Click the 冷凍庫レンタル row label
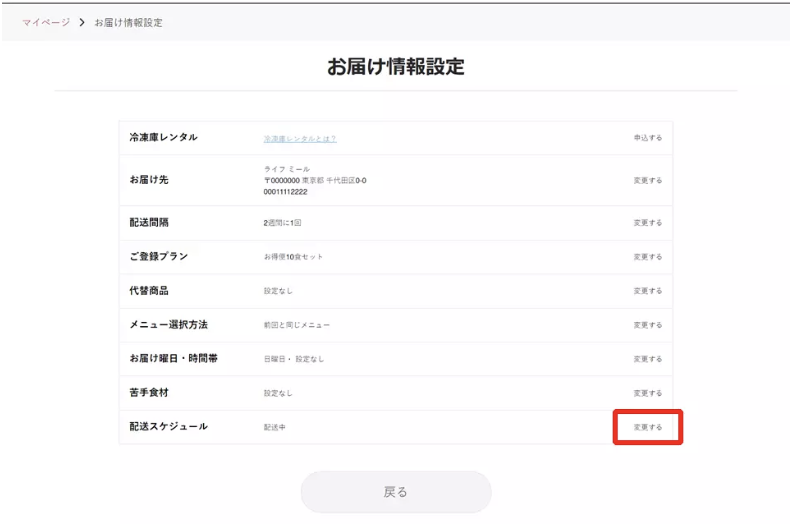Viewport: 790px width, 524px height. [163, 137]
